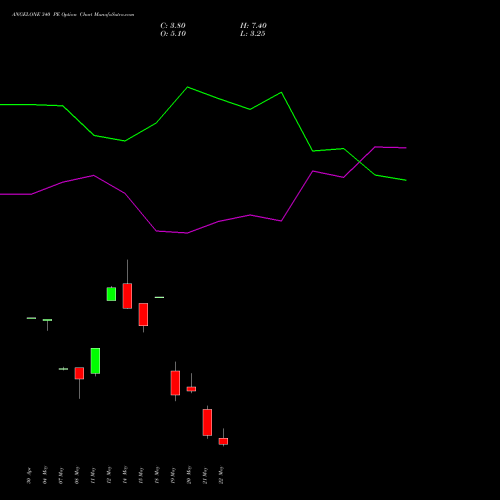This screenshot has width=500, height=500.
Task: Click the close value 'C: 3.80'
Action: tap(173, 26)
